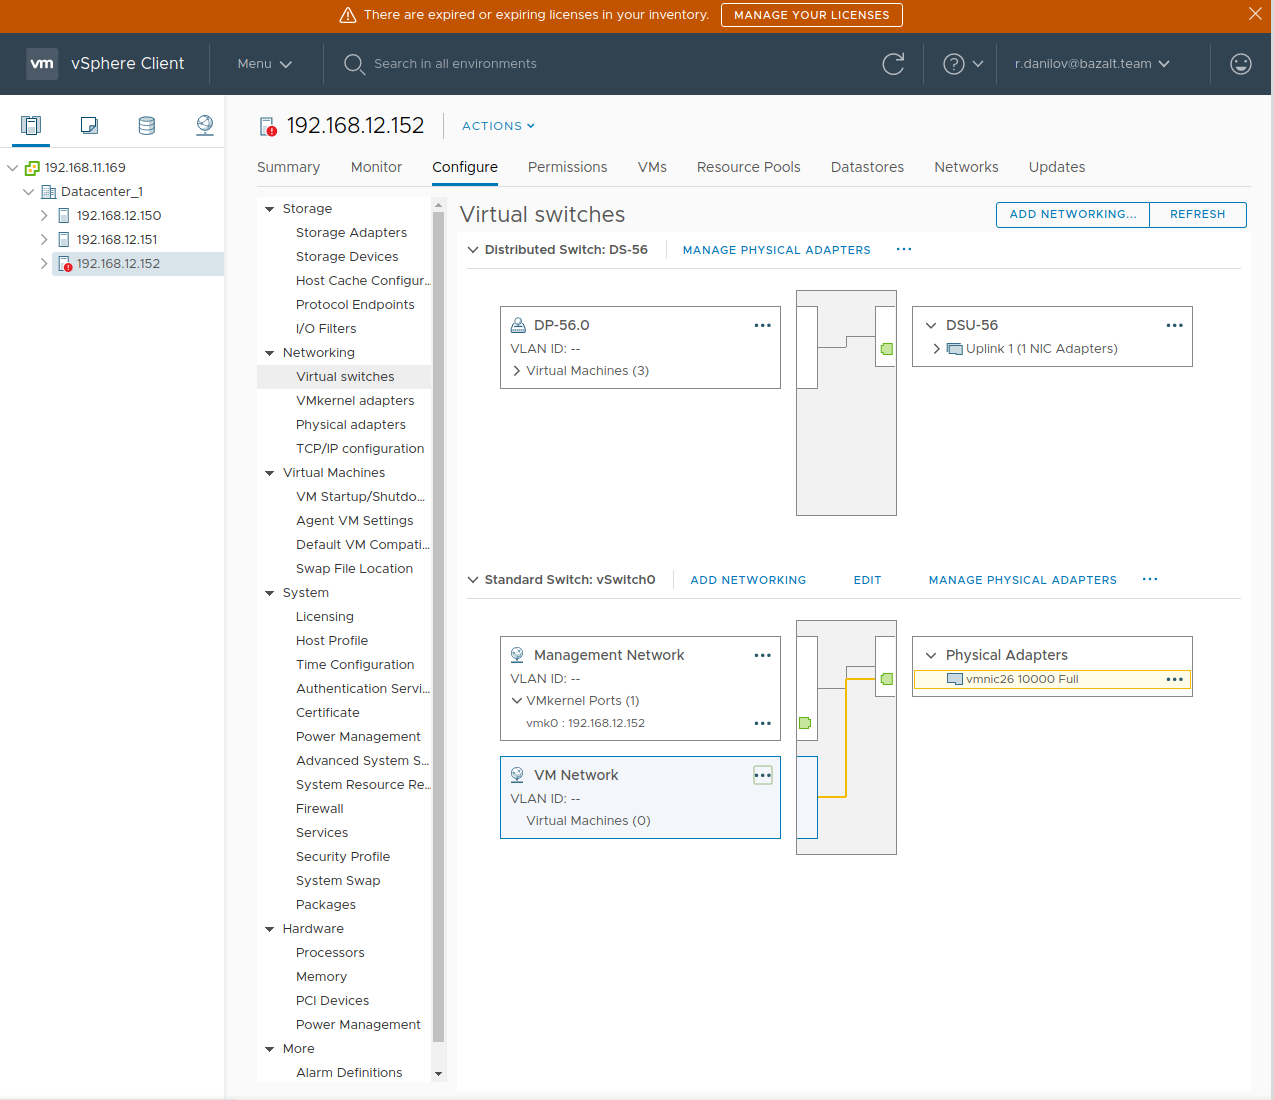Image resolution: width=1274 pixels, height=1100 pixels.
Task: Expand the 192.168.12.150 host node
Action: pyautogui.click(x=44, y=216)
